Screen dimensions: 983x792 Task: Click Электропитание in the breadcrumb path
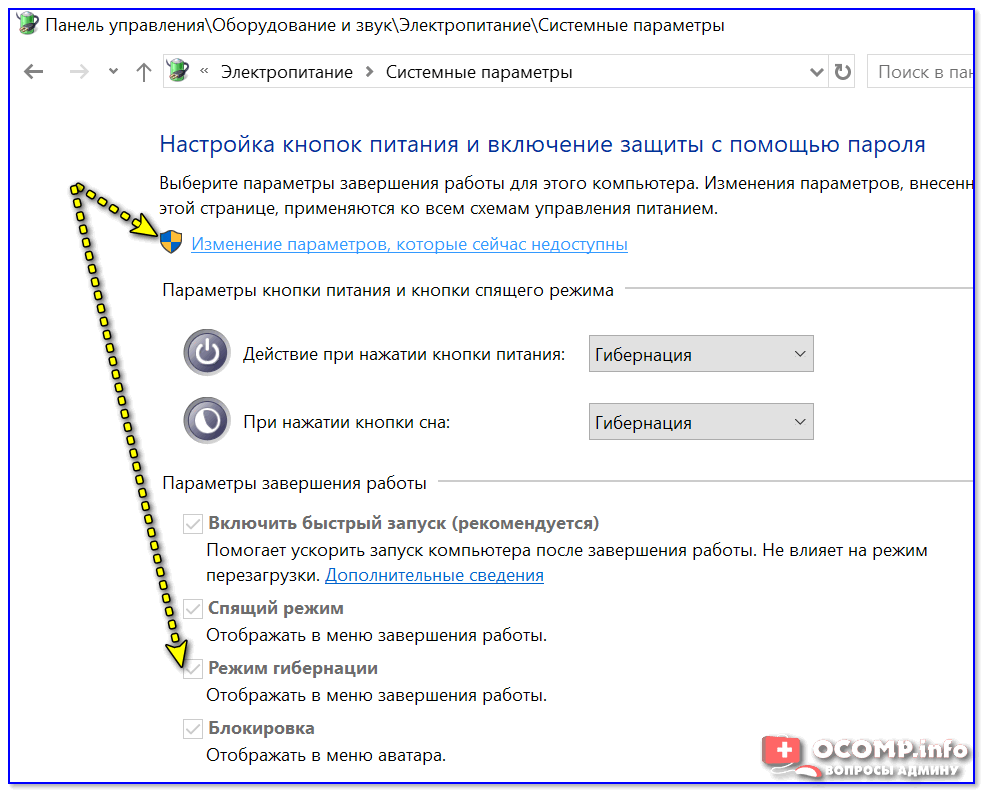(x=286, y=72)
